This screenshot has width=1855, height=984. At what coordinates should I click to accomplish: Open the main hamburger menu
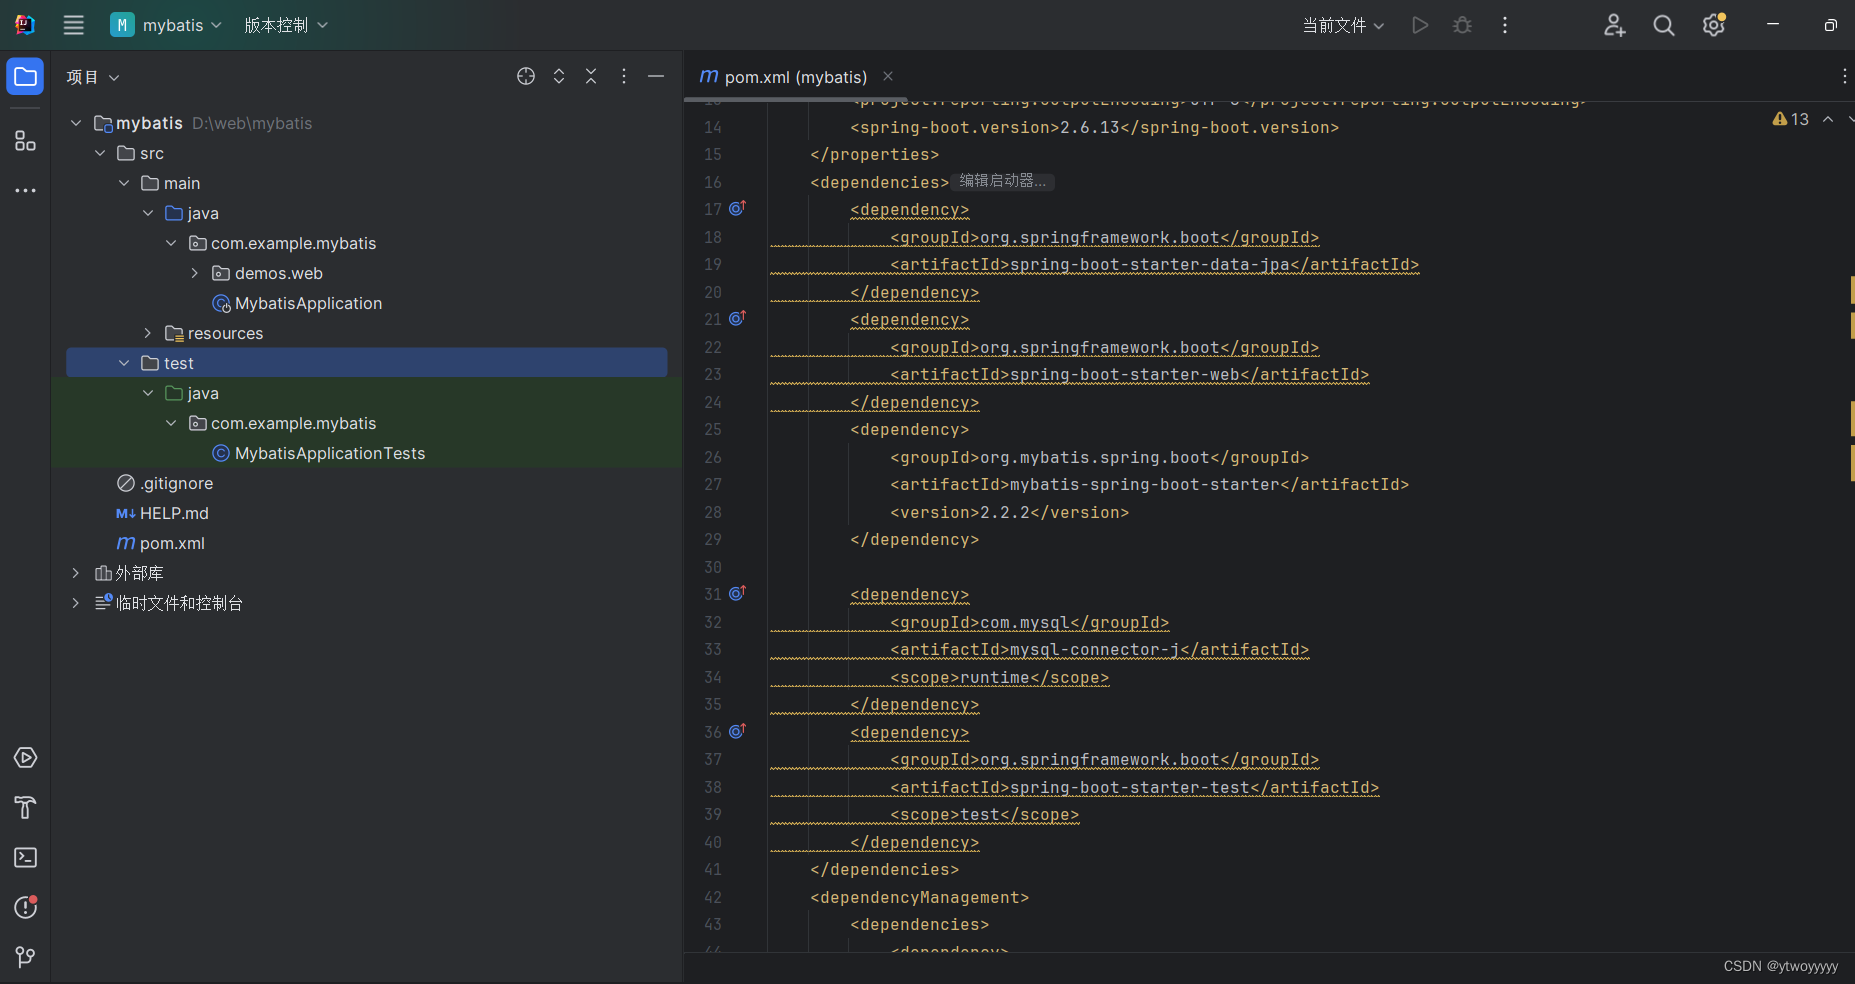(73, 25)
